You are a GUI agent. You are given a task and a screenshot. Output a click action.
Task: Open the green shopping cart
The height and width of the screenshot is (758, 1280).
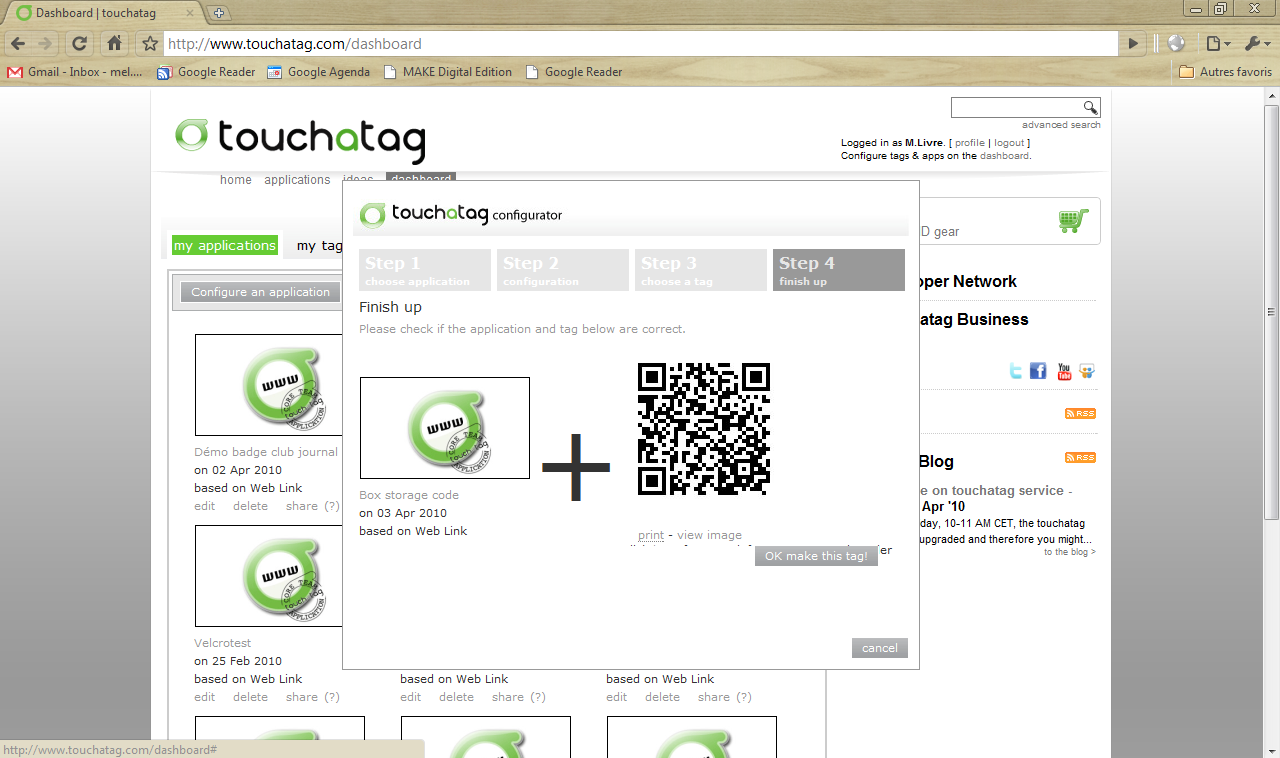[x=1073, y=220]
